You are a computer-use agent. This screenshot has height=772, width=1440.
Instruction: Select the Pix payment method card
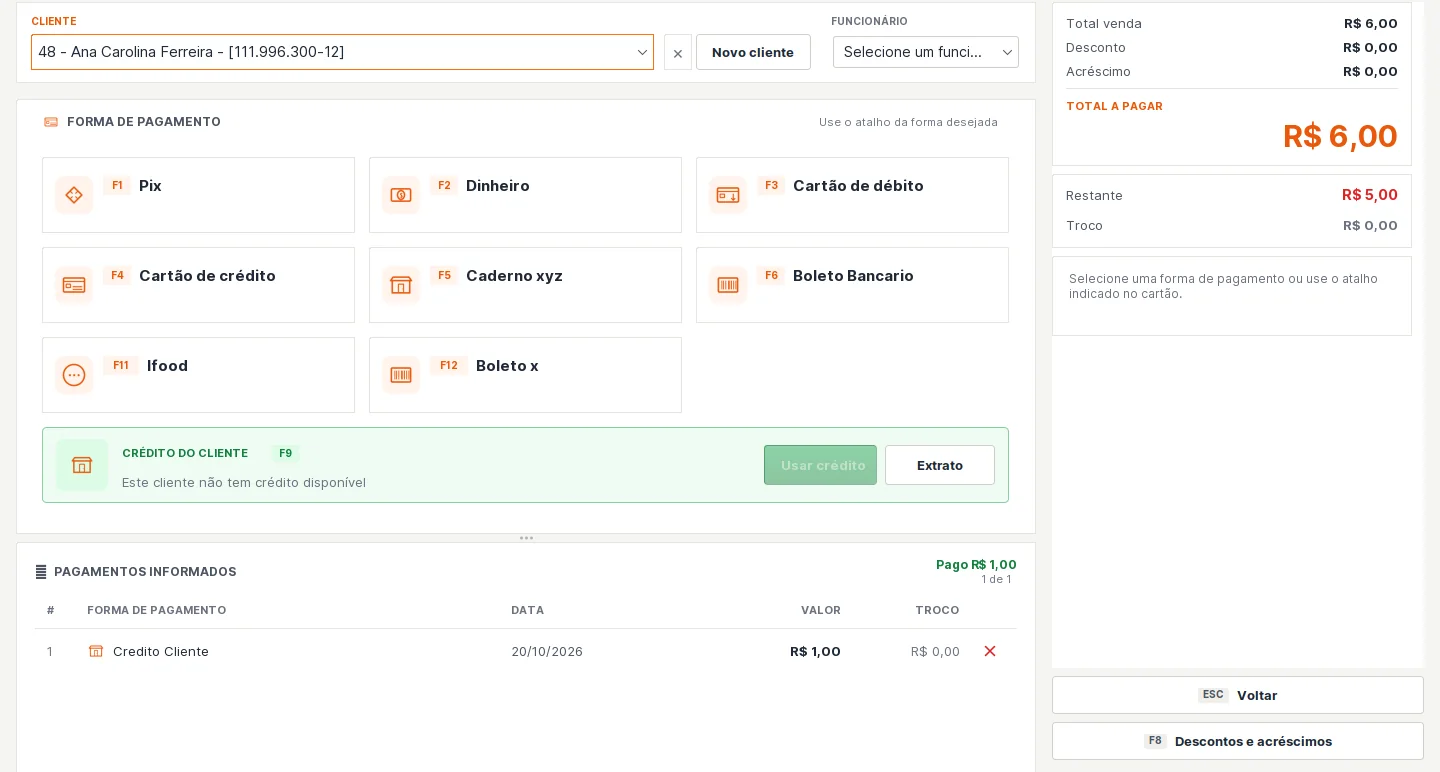(x=198, y=195)
